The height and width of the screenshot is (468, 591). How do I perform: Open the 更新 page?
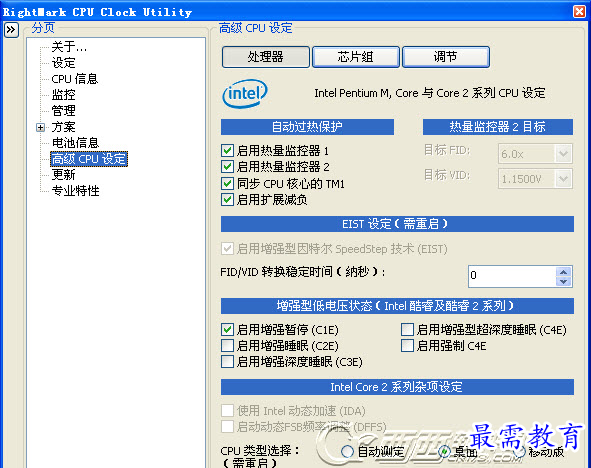click(x=63, y=174)
